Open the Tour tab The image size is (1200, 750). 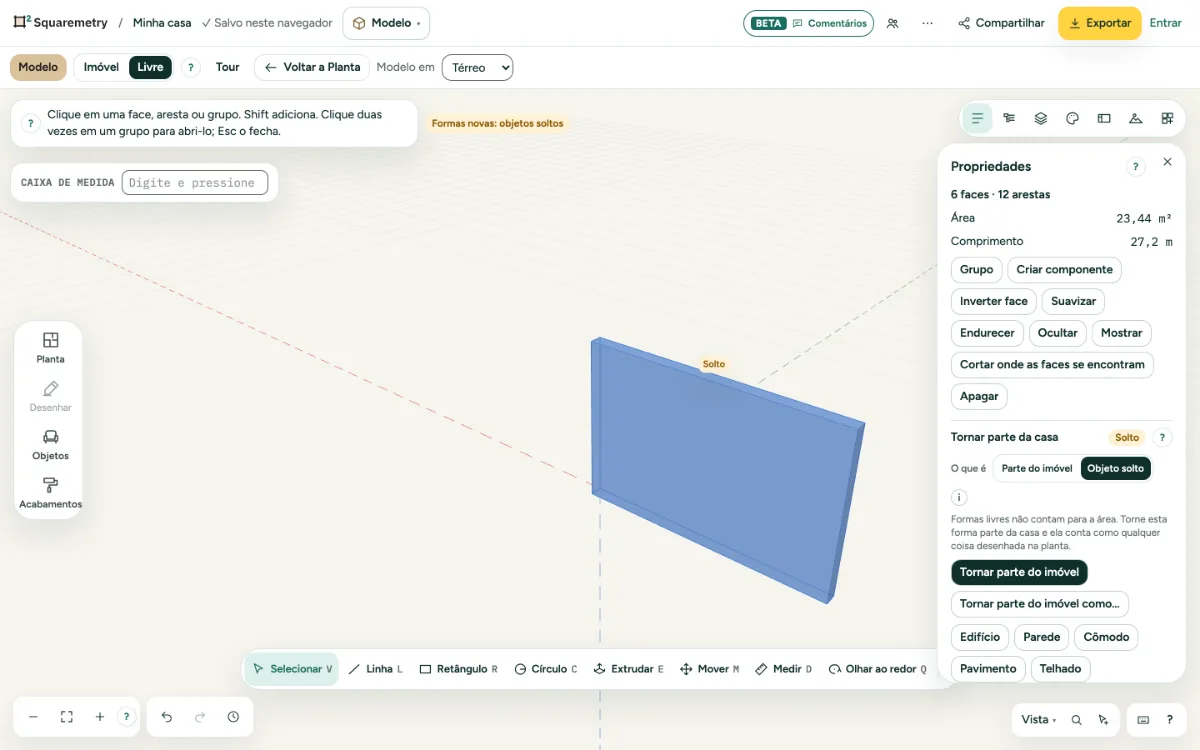coord(228,67)
